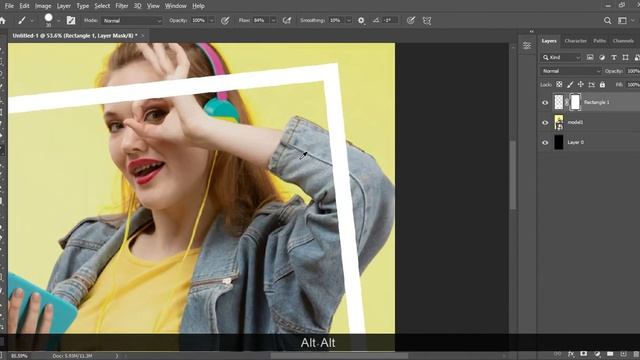Lock artboard nesting icon
This screenshot has height=360, width=640.
click(591, 84)
